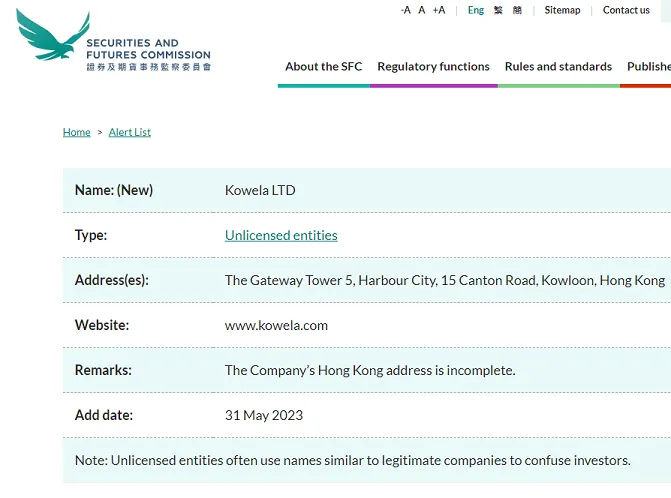The image size is (671, 498).
Task: Click the Type: label
Action: click(91, 235)
